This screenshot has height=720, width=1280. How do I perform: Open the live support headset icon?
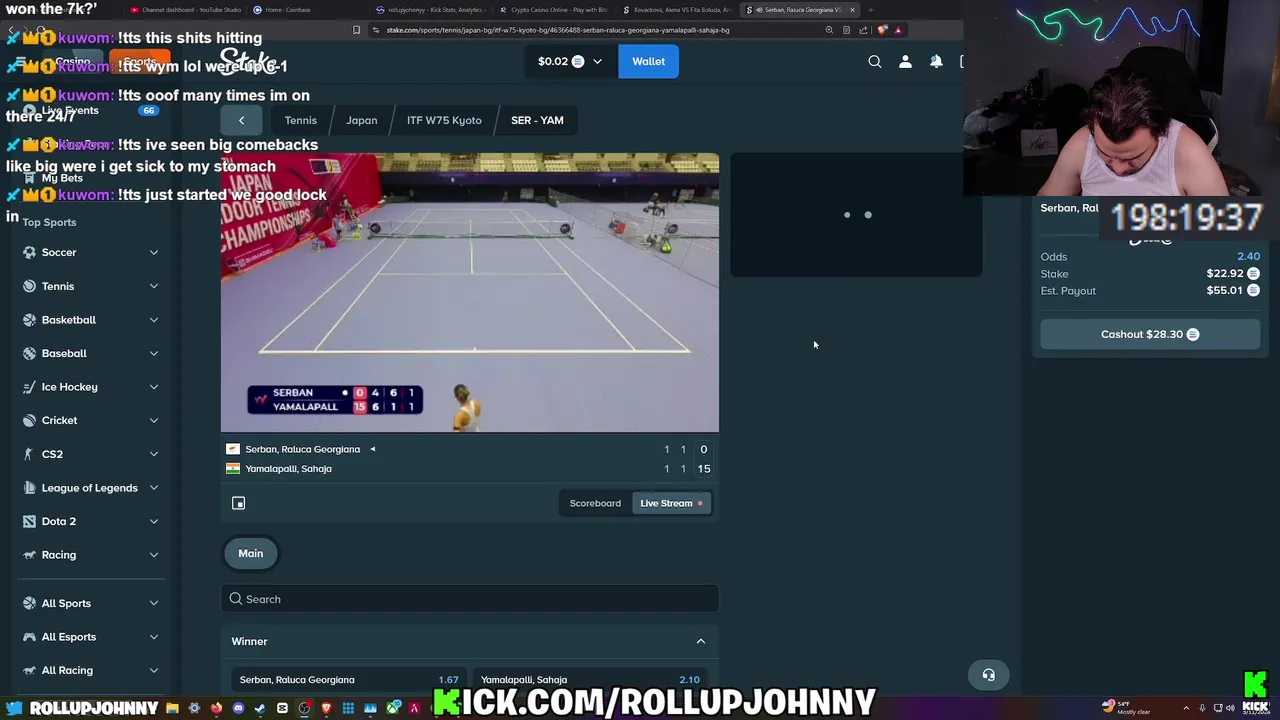pos(988,675)
